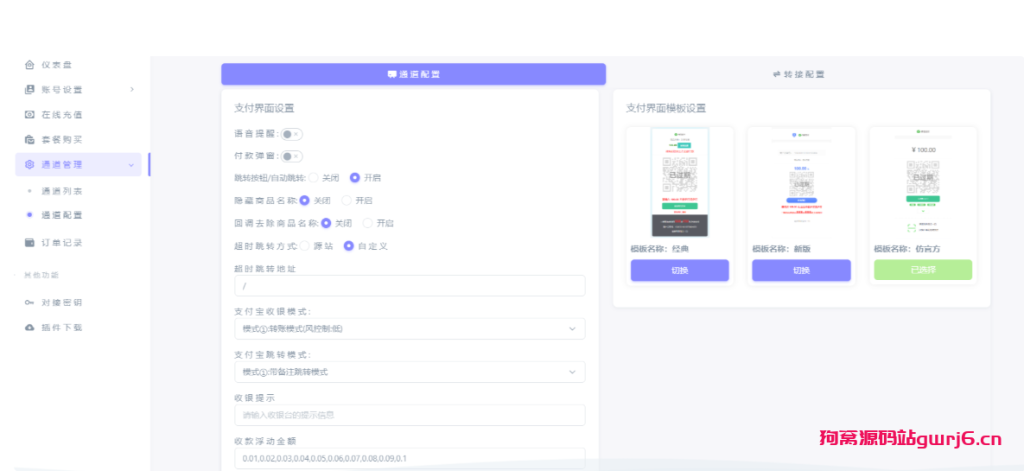Collapse the 通道管理 submenu chevron
The image size is (1024, 471).
click(x=132, y=165)
